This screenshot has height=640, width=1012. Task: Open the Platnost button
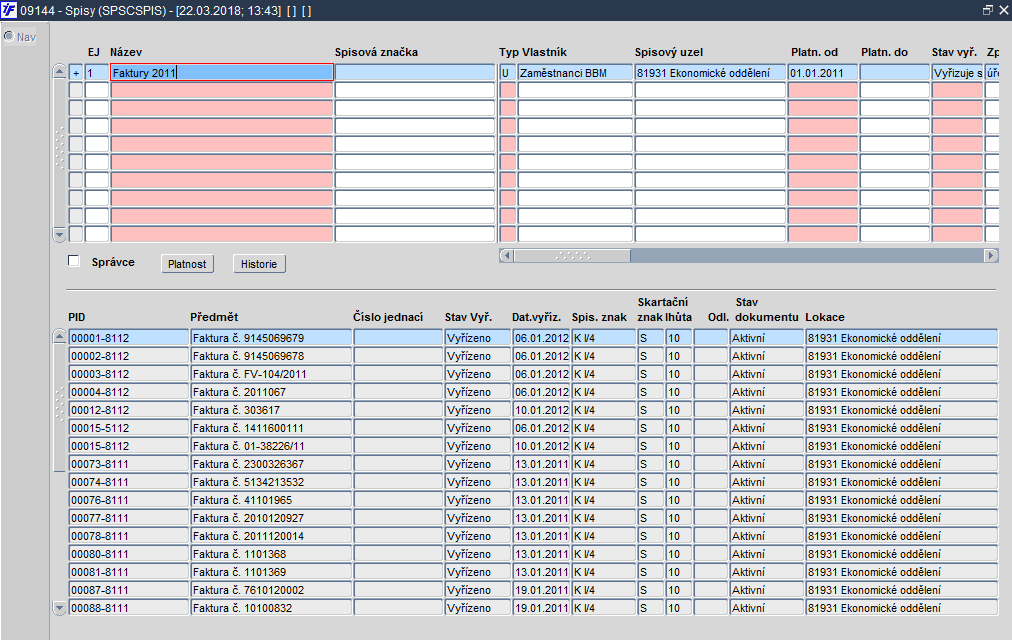[187, 264]
